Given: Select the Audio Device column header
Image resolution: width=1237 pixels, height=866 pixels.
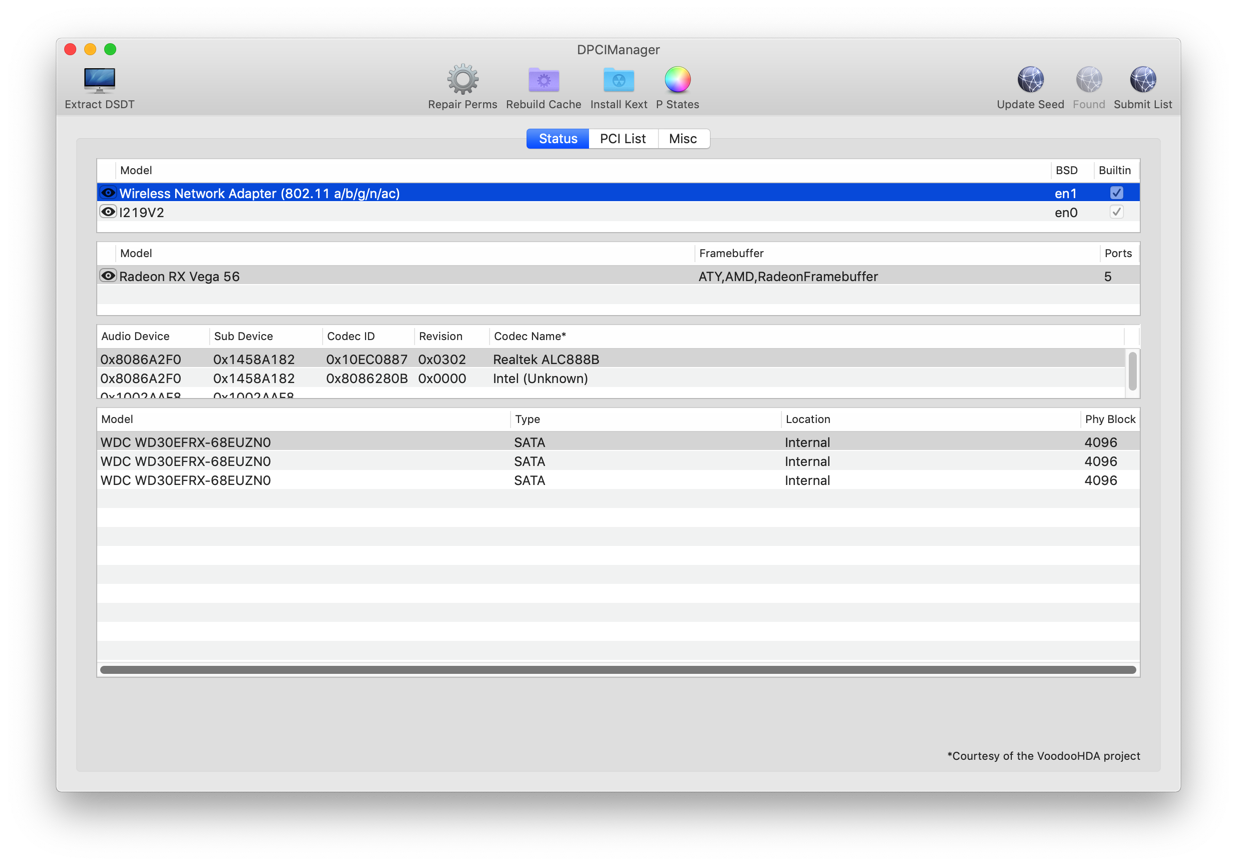Looking at the screenshot, I should click(153, 336).
